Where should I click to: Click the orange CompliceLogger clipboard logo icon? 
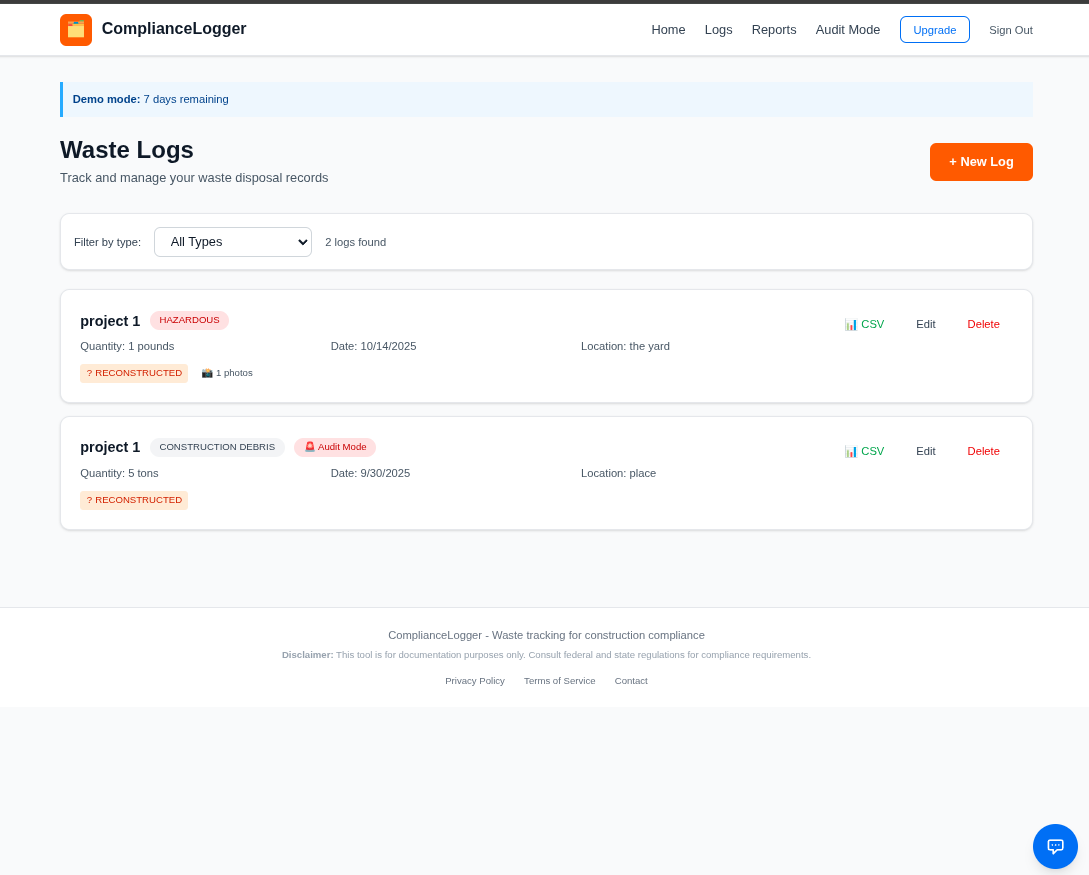click(76, 29)
